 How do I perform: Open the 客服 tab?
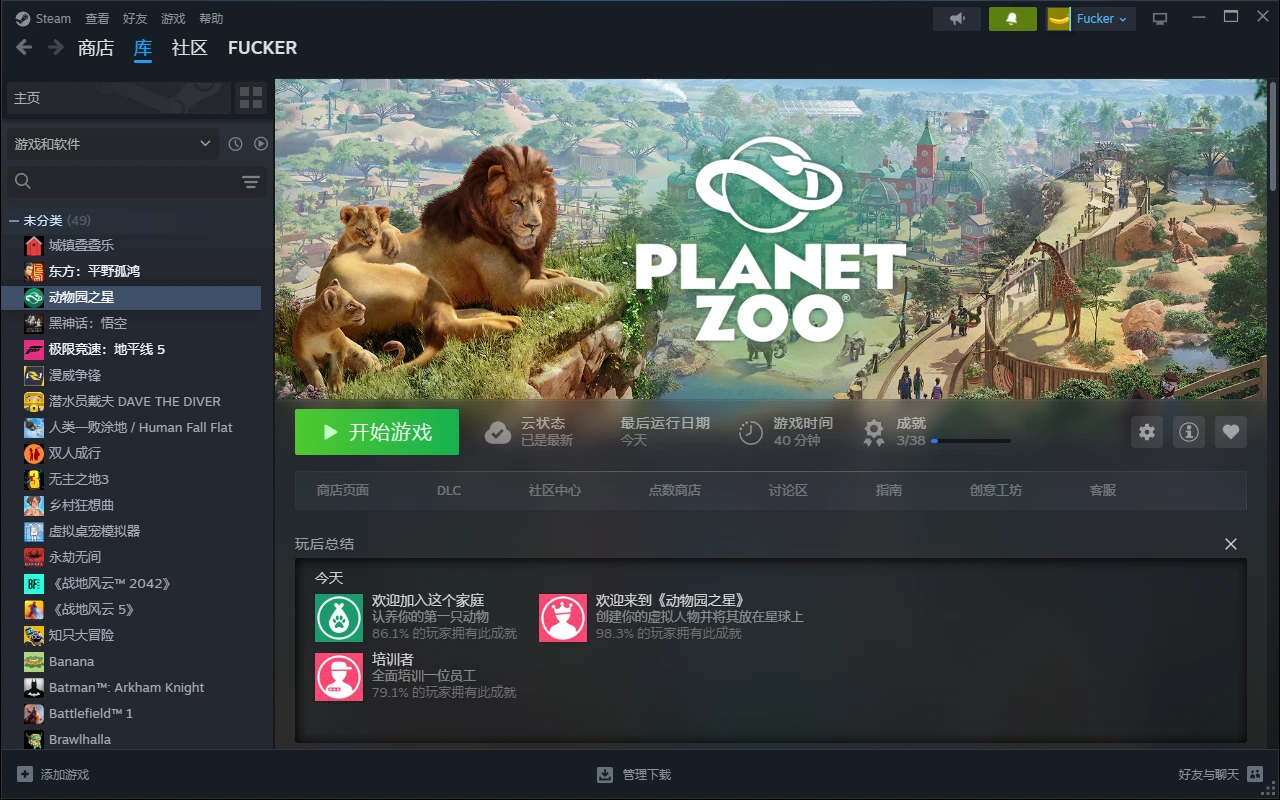(x=1103, y=490)
